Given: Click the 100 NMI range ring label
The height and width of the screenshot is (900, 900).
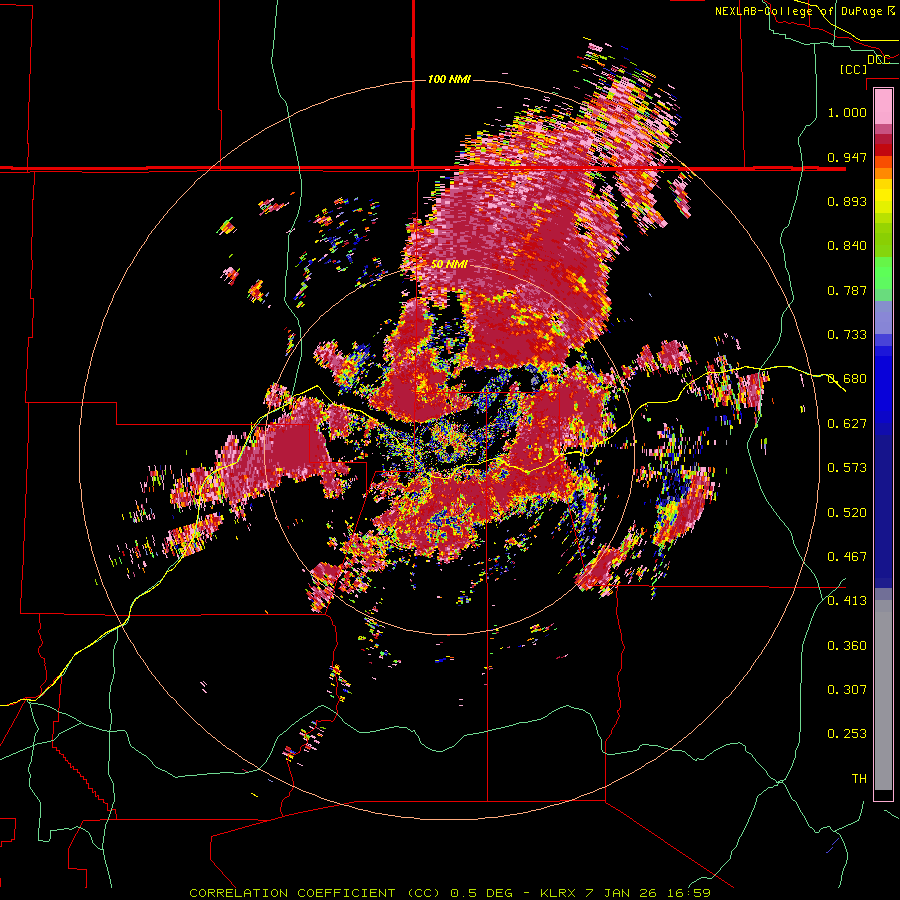Looking at the screenshot, I should [449, 79].
